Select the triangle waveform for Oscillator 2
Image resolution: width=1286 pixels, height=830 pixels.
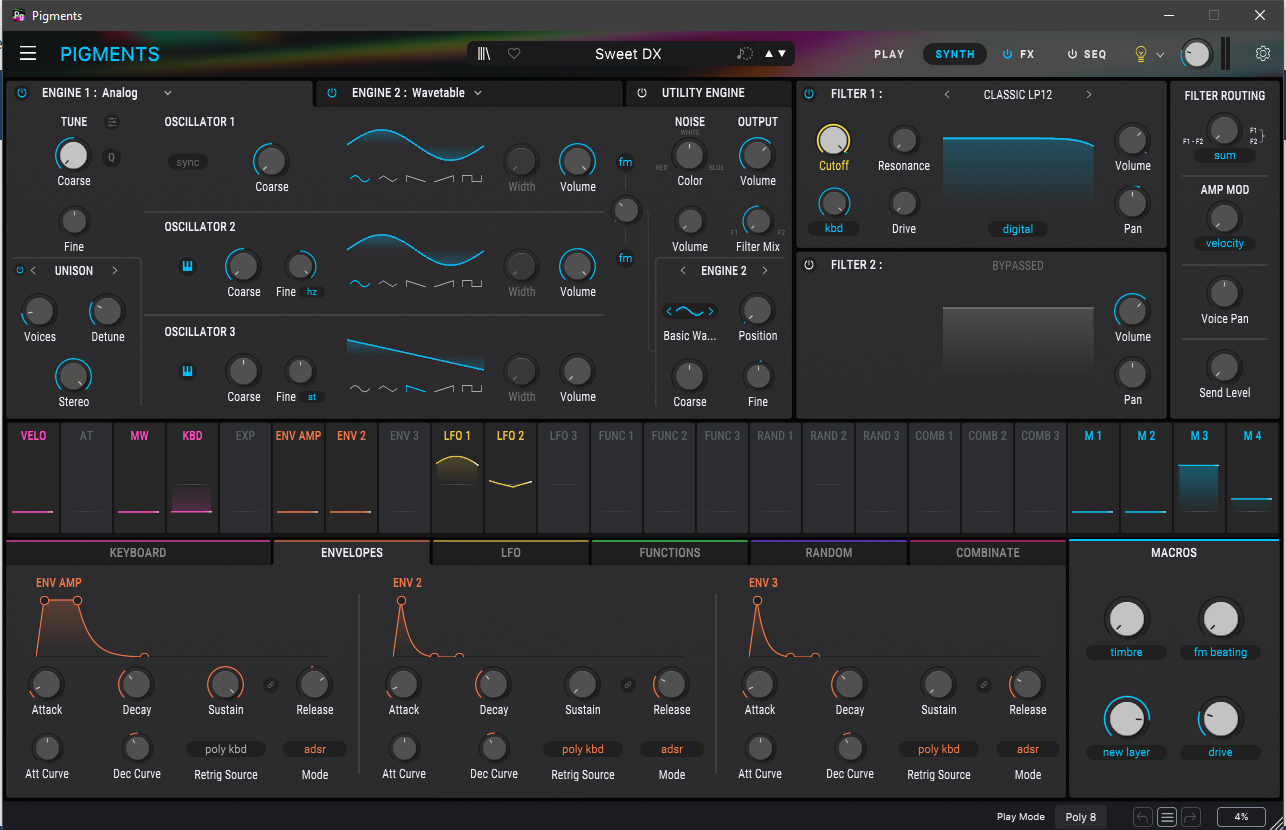387,284
